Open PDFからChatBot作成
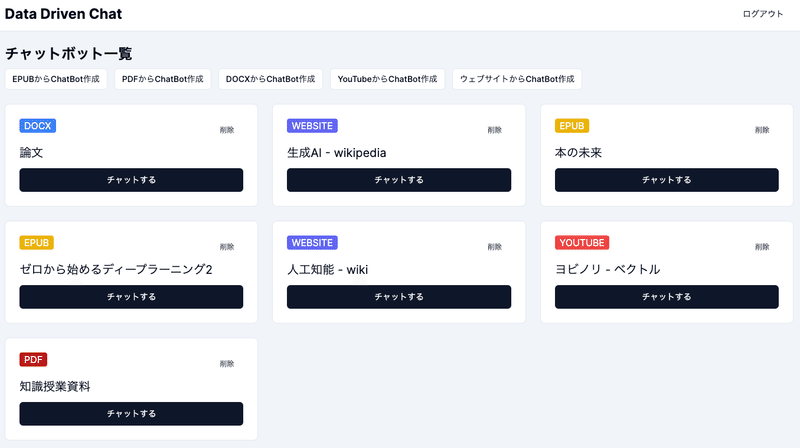The height and width of the screenshot is (448, 800). click(x=162, y=78)
